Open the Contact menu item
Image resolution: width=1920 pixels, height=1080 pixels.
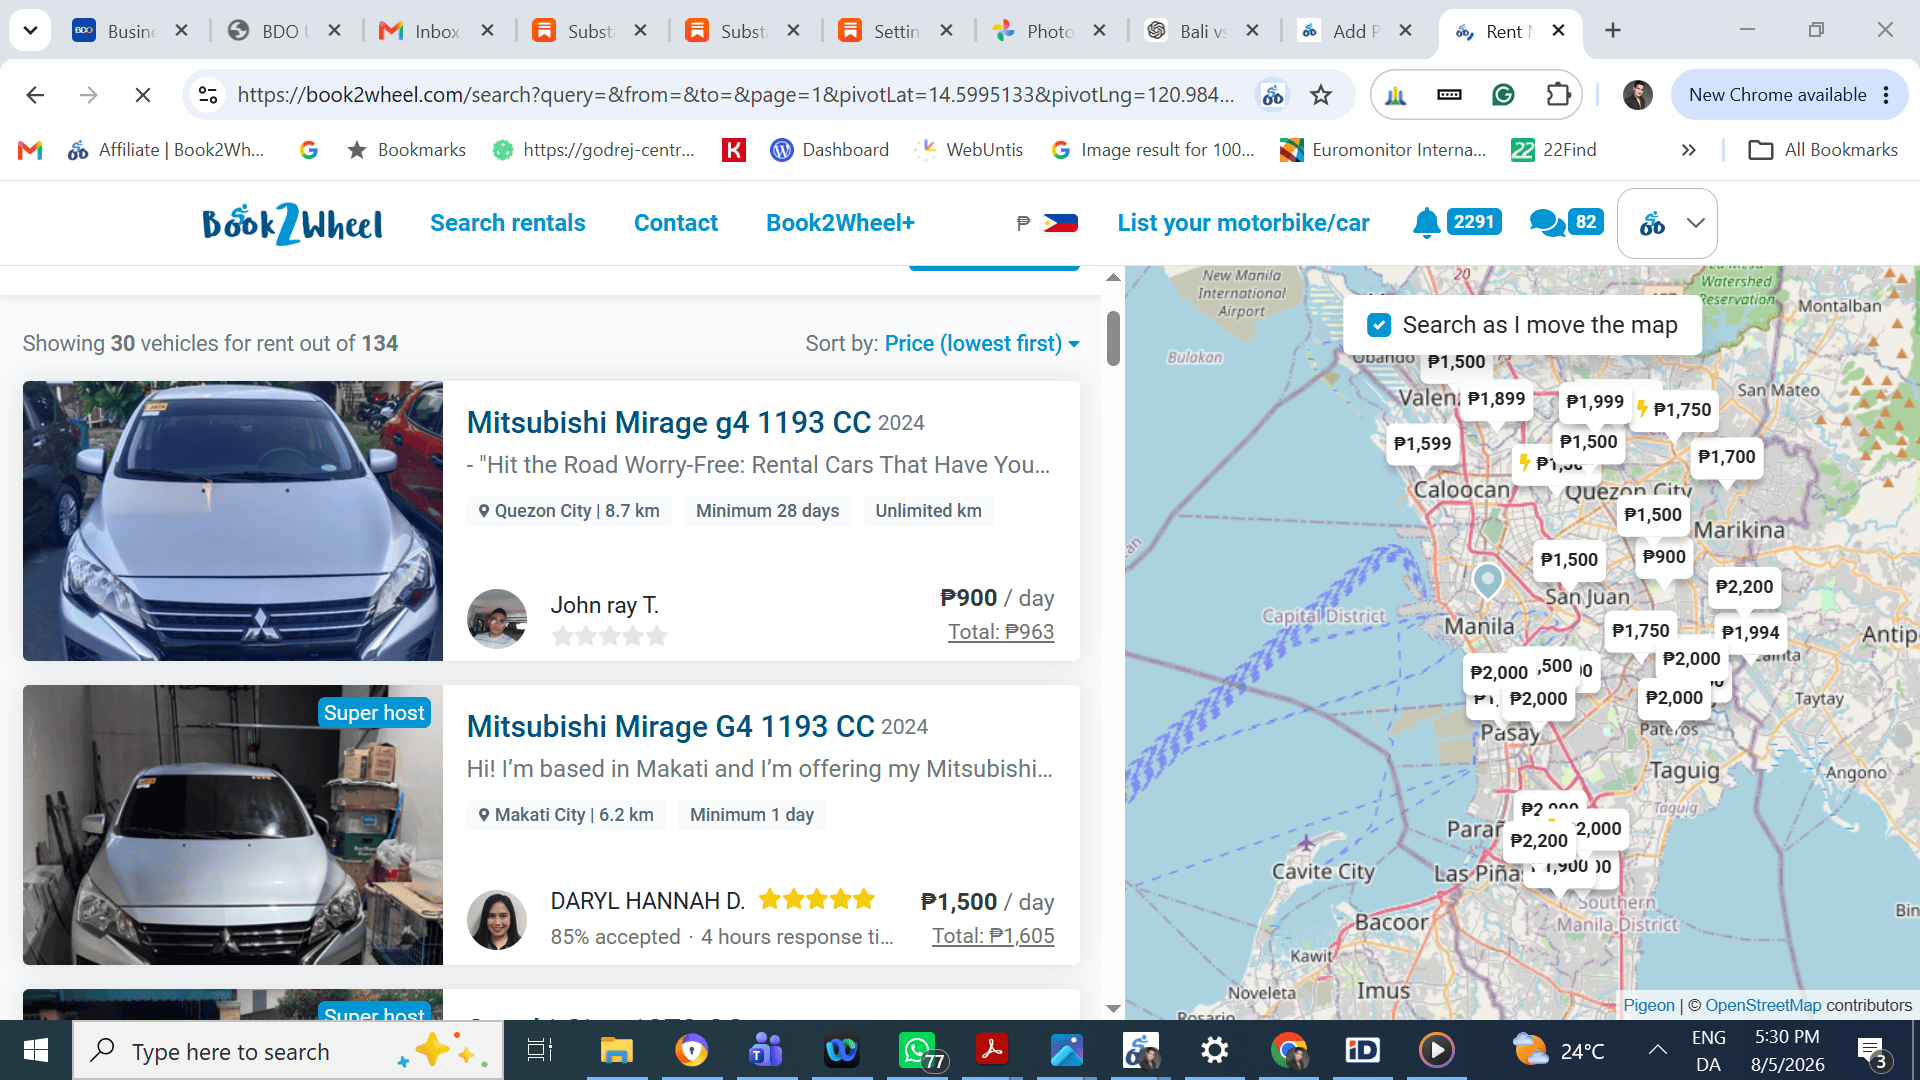[x=676, y=223]
